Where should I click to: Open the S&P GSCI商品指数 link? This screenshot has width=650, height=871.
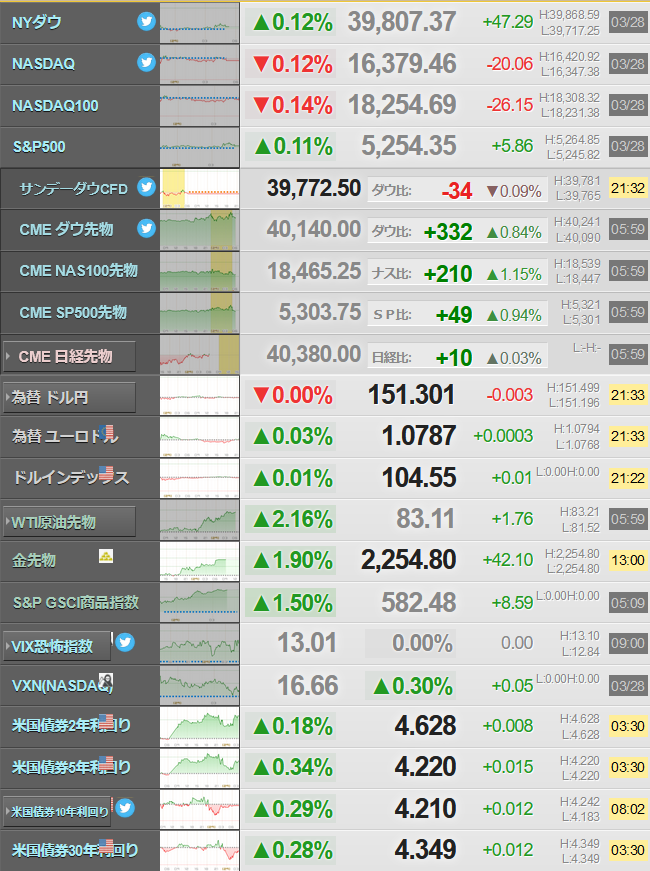(76, 602)
